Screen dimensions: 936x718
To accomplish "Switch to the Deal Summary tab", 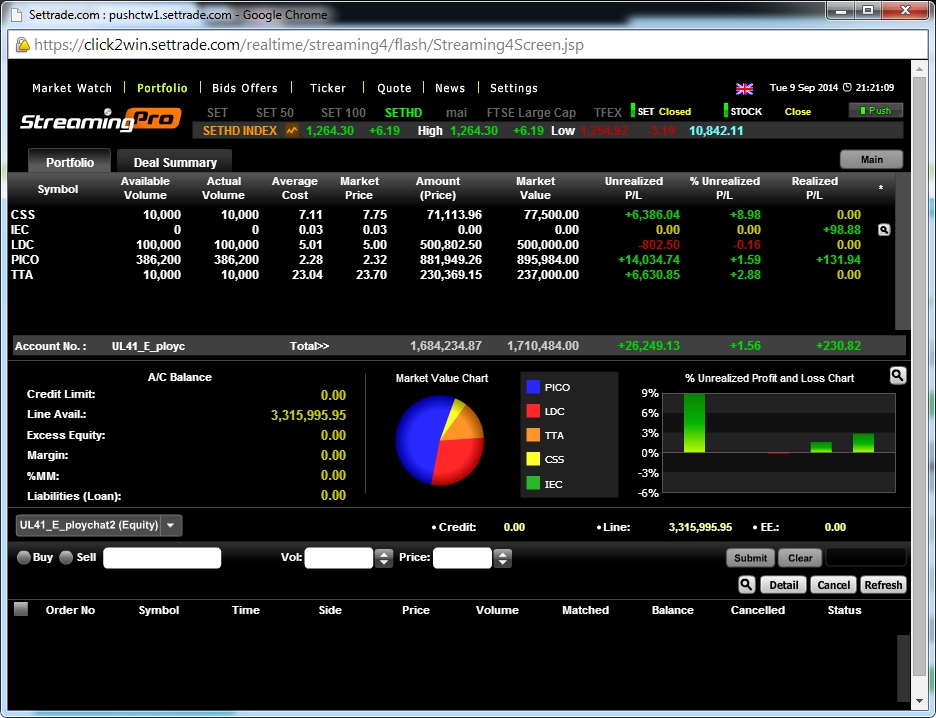I will [175, 162].
